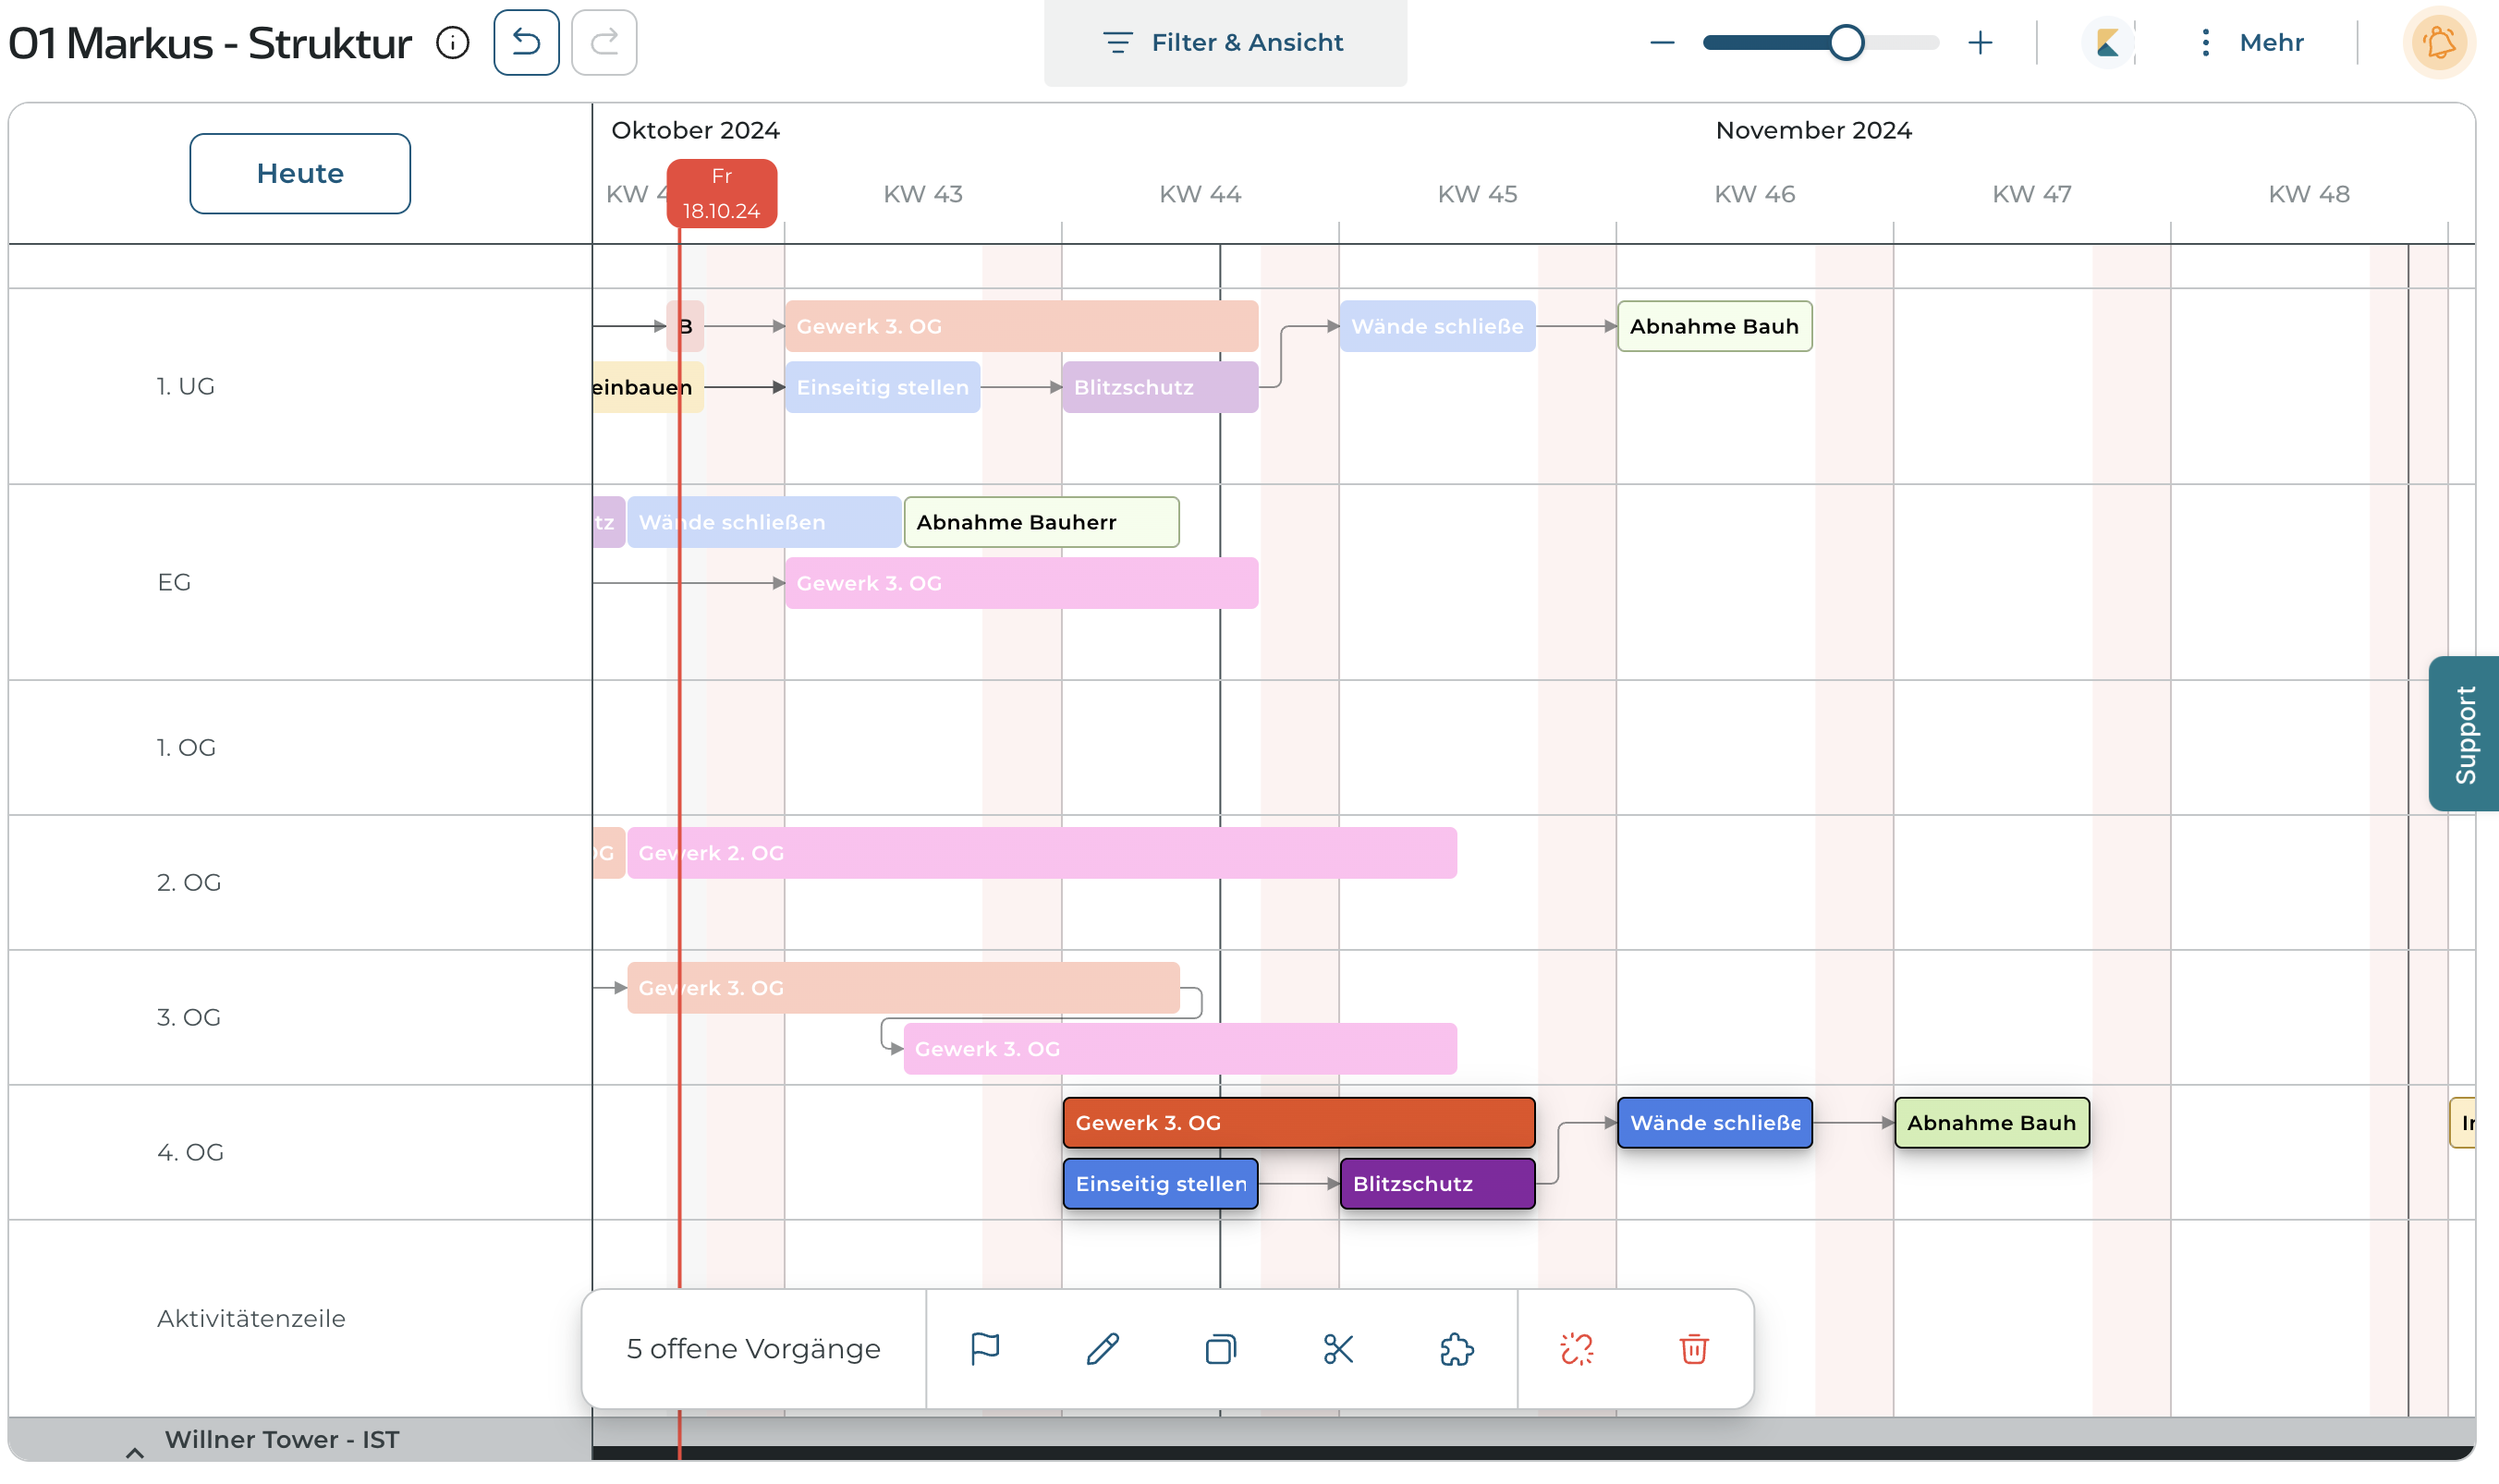This screenshot has height=1484, width=2499.
Task: Click the pink Gewerk 3. OG bar in EG row
Action: click(1022, 583)
